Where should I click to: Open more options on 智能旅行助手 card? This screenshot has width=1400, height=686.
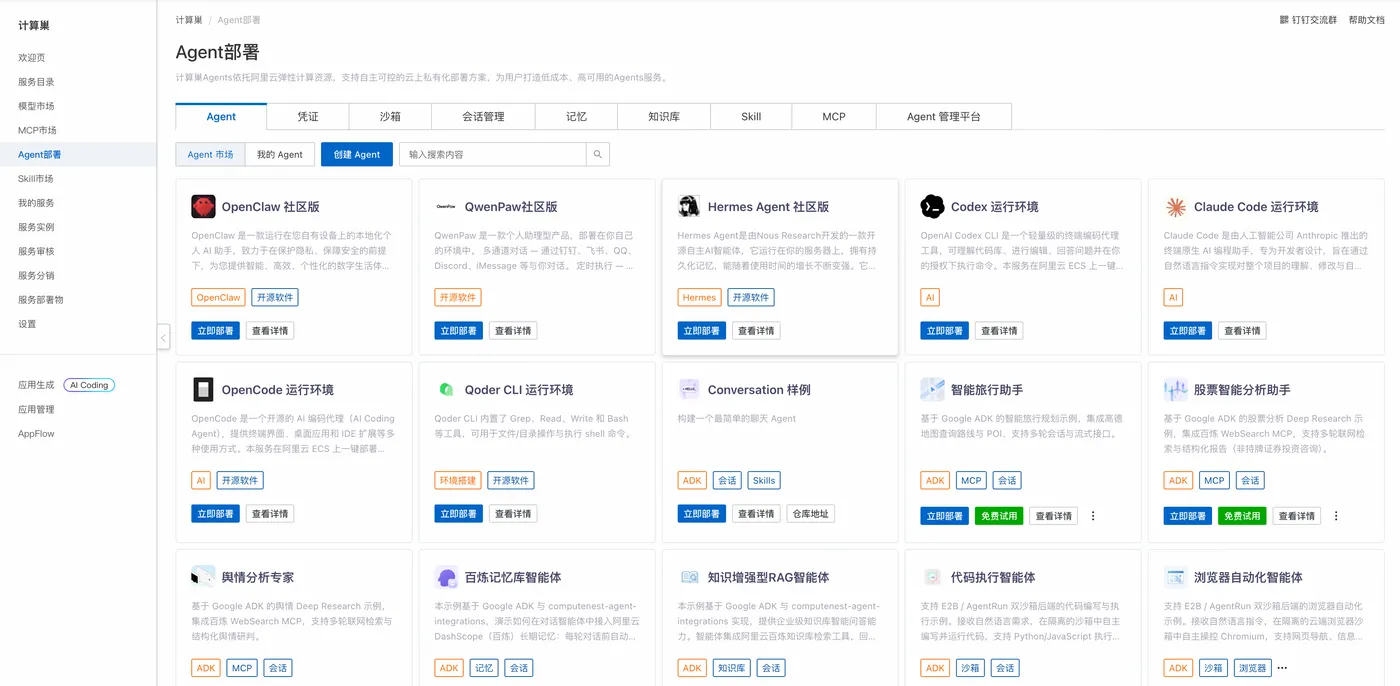click(1093, 516)
